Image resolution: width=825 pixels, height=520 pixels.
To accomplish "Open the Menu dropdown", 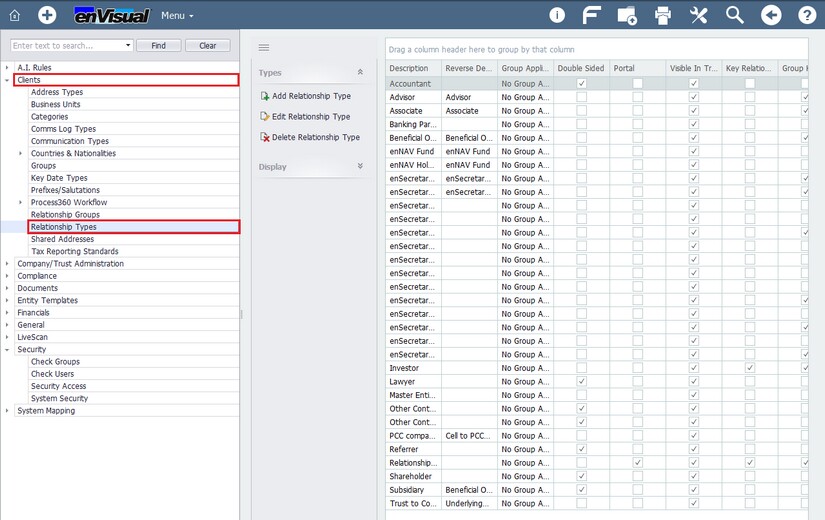I will pos(177,16).
